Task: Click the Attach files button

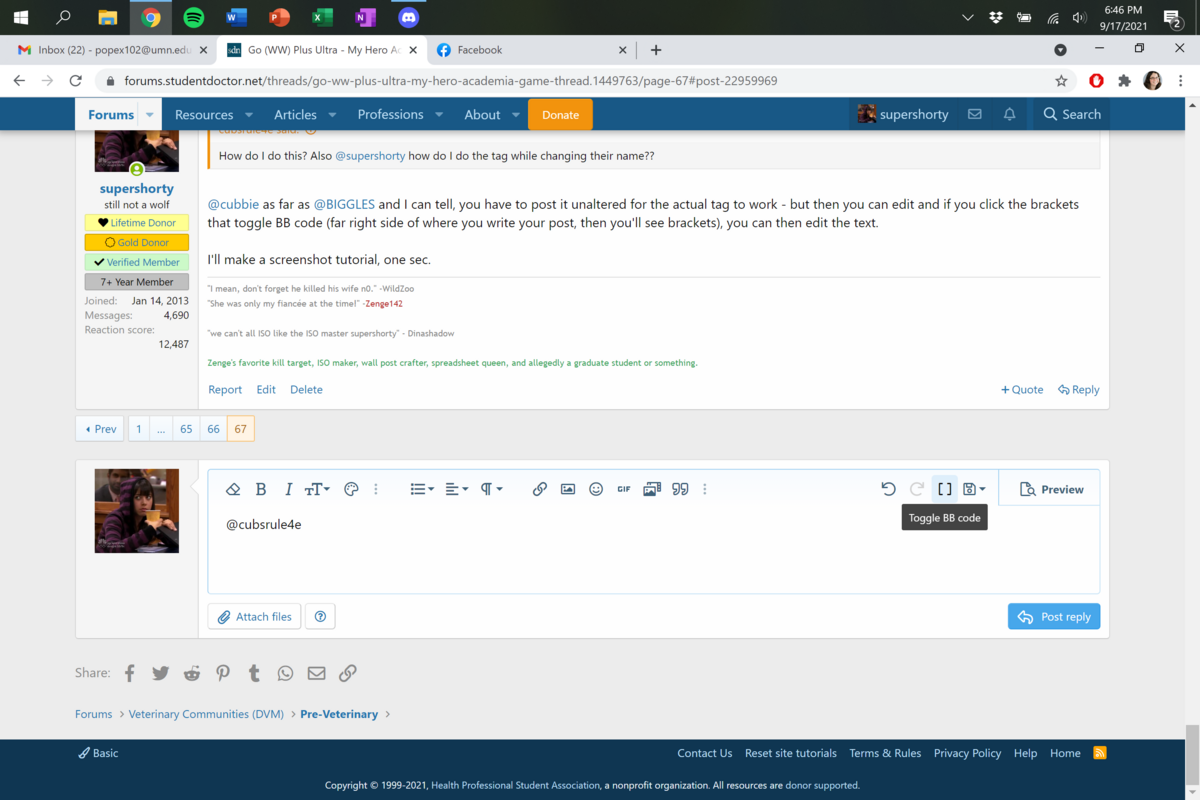Action: [254, 617]
